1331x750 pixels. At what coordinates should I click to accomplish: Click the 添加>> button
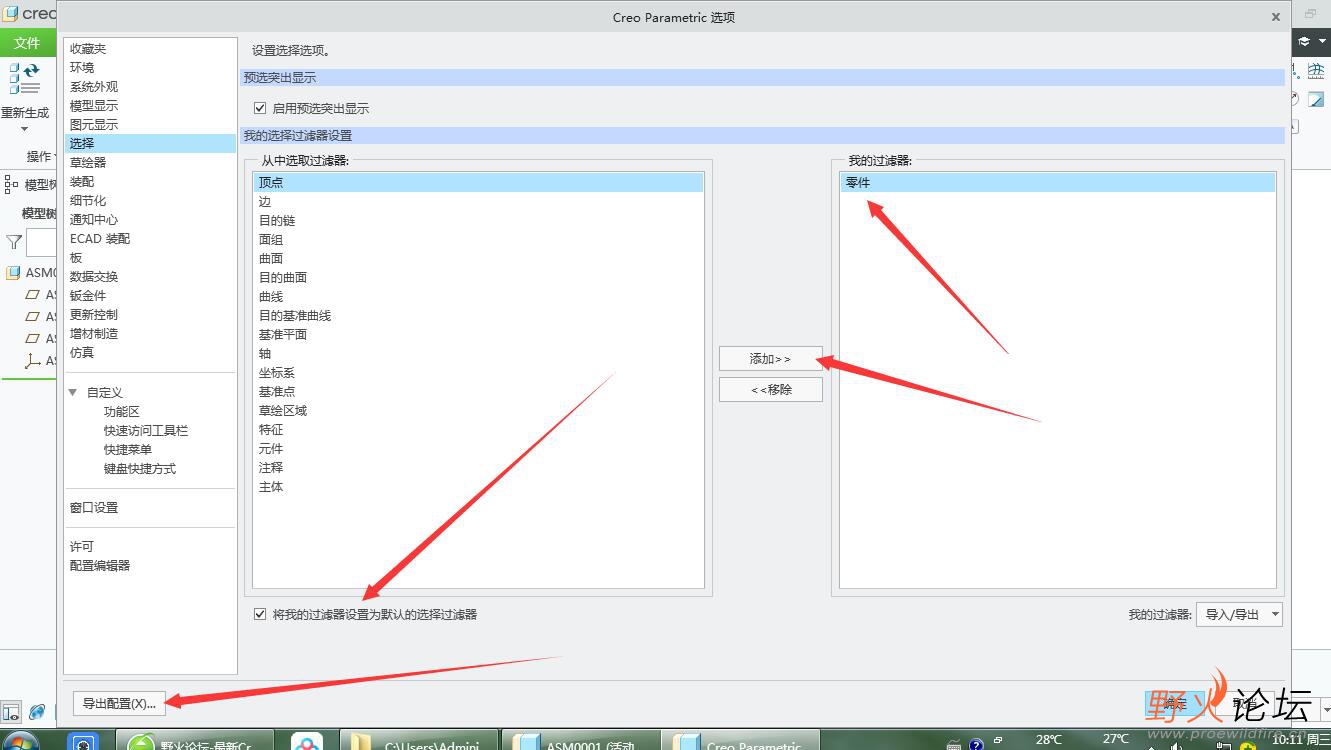[770, 358]
